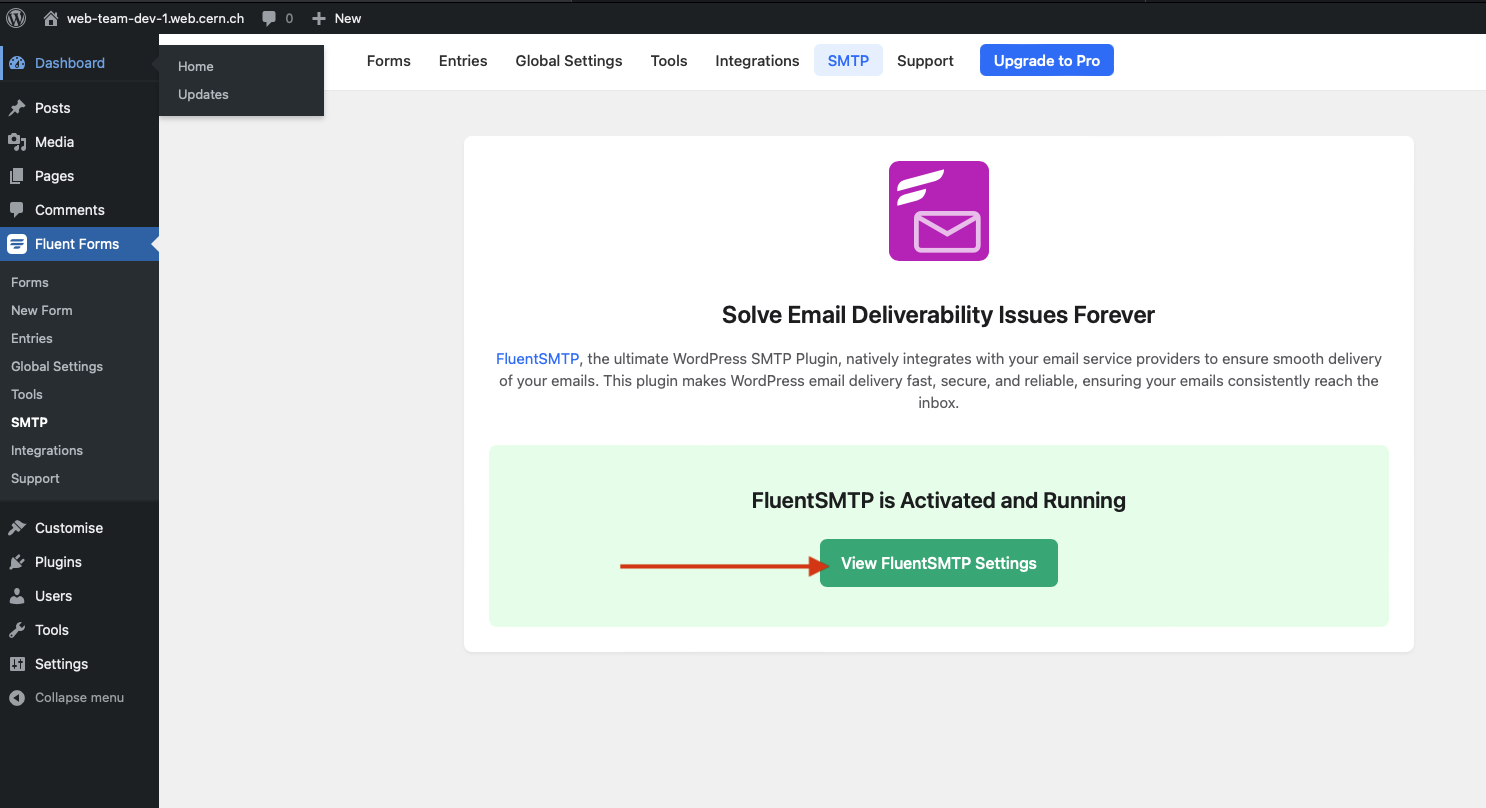Click the Media icon in sidebar
The image size is (1486, 808).
pyautogui.click(x=17, y=142)
